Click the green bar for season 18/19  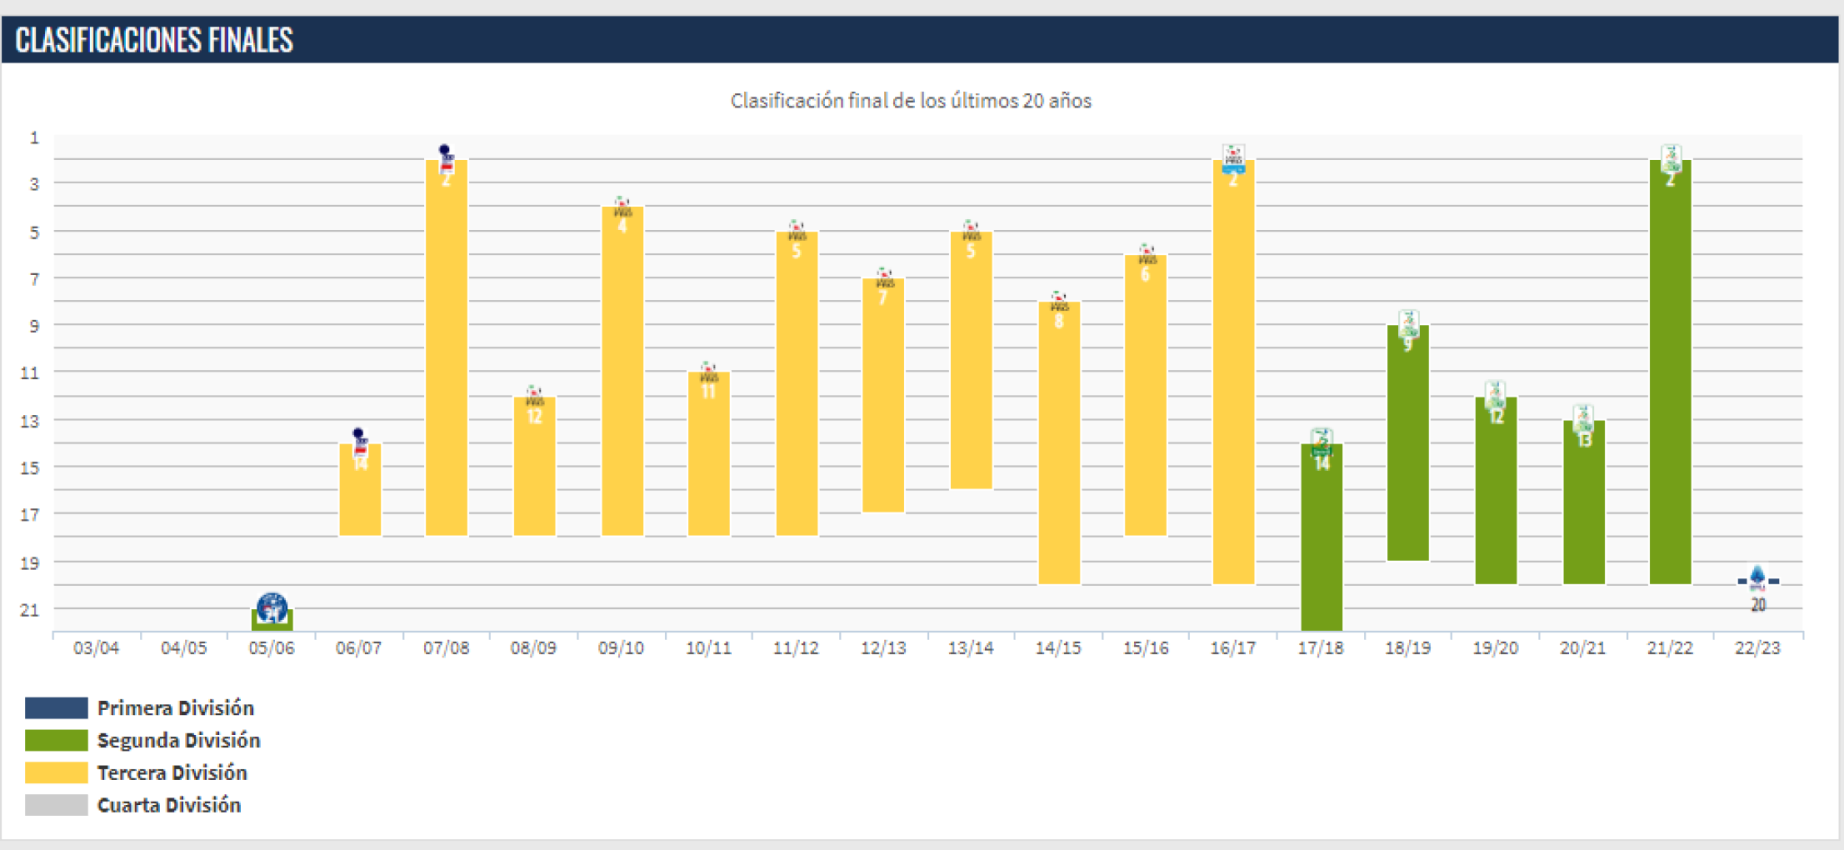pos(1408,443)
